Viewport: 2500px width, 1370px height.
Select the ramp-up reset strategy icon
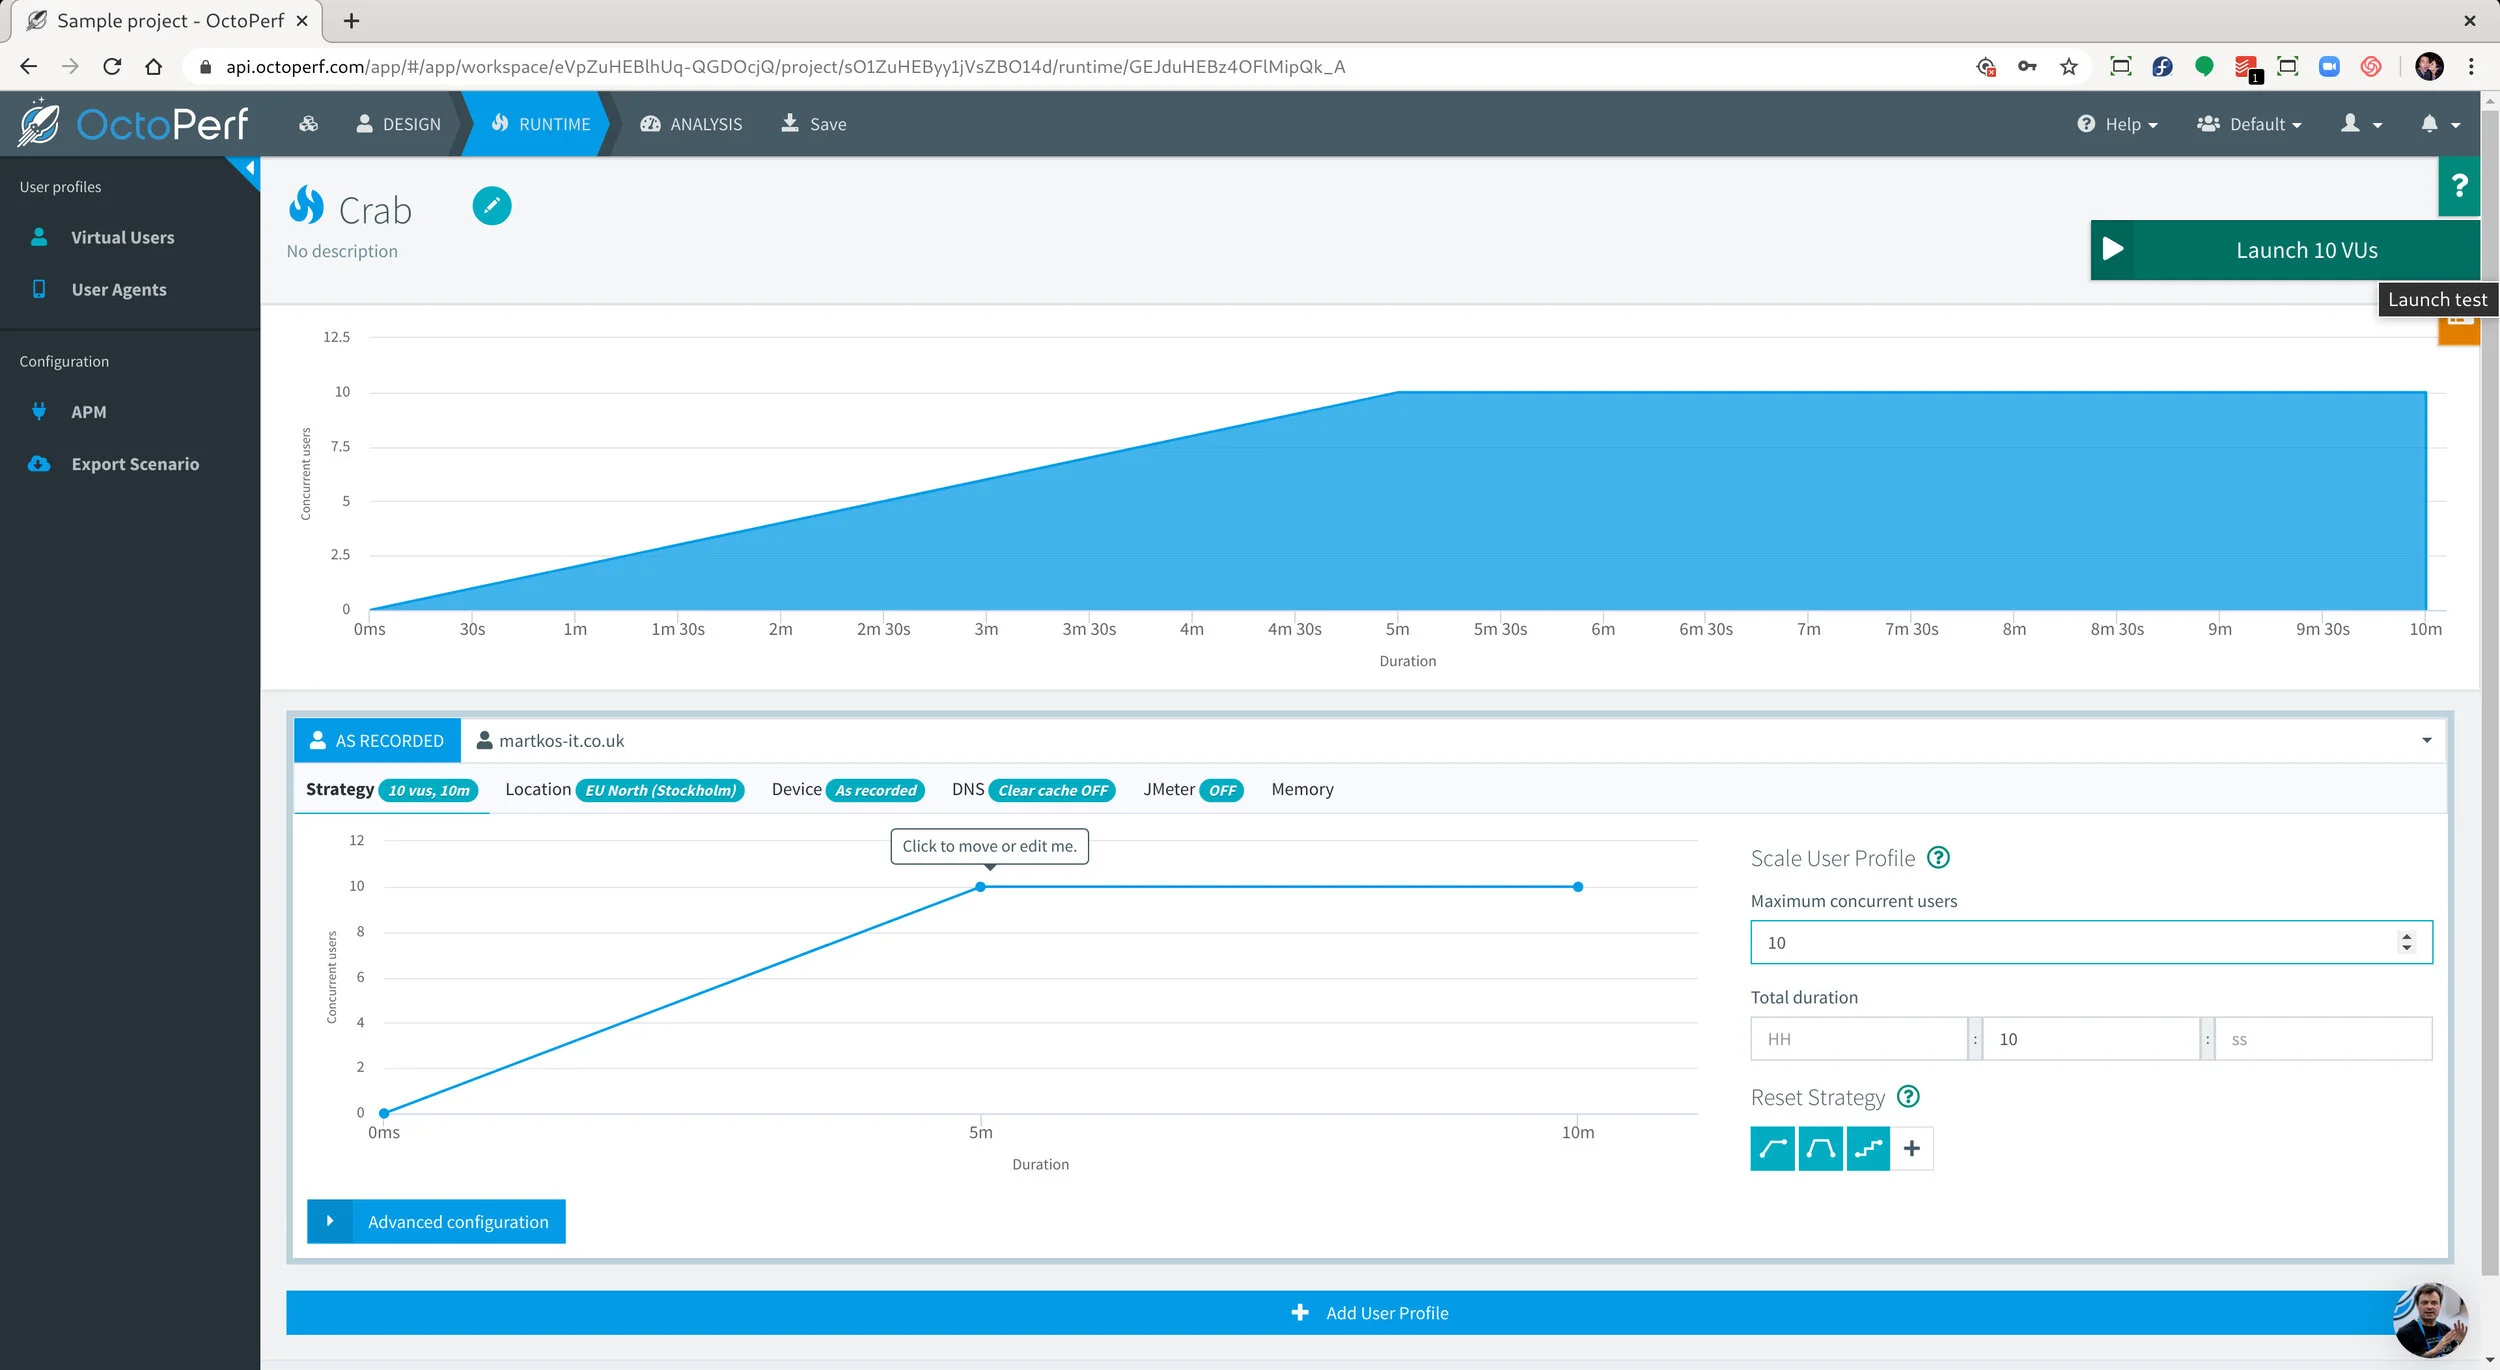(x=1774, y=1148)
